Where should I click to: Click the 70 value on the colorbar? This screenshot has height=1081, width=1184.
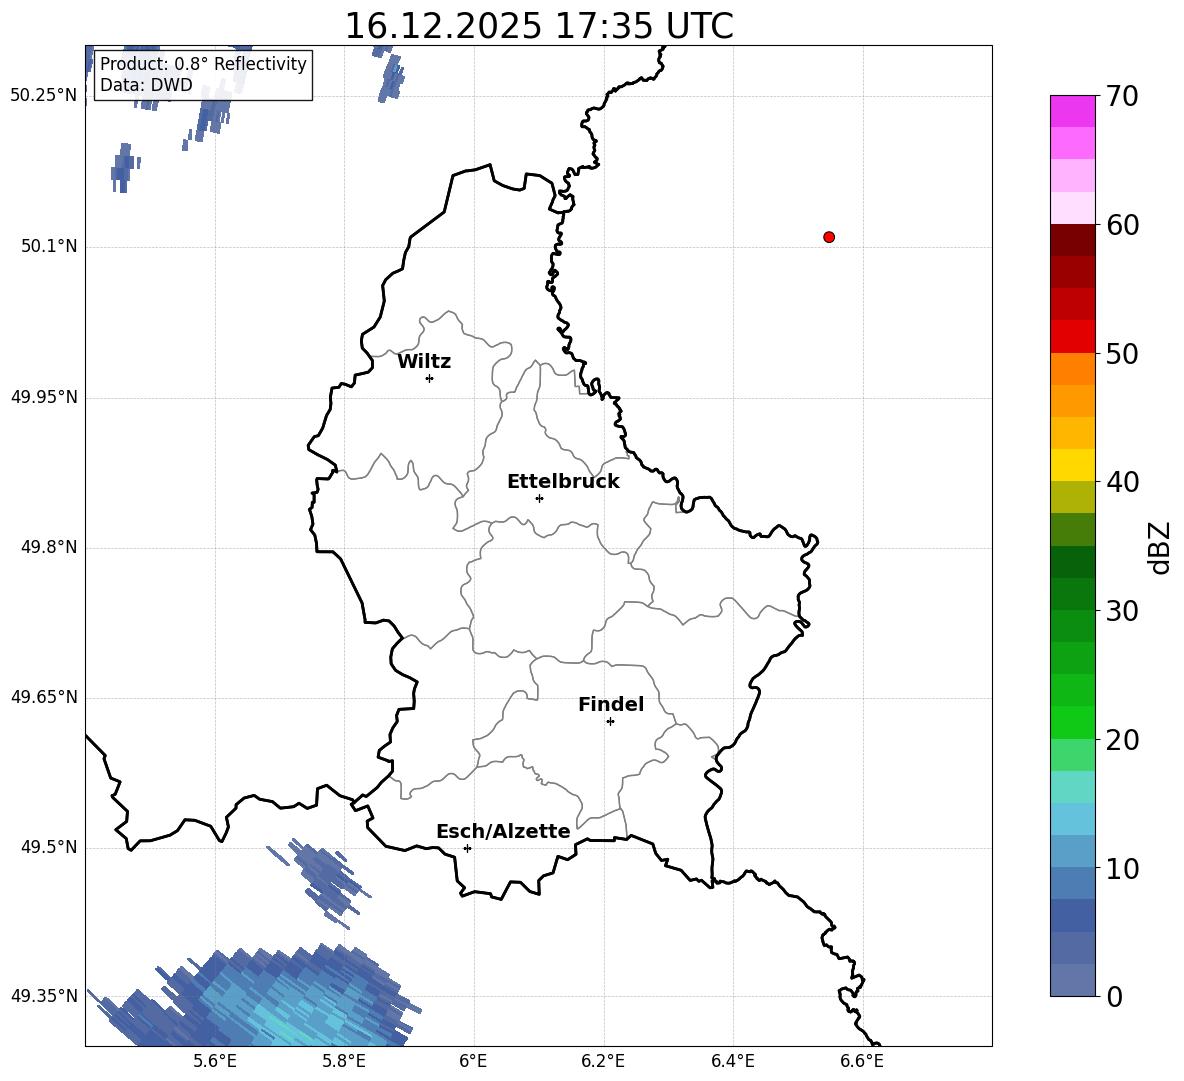(1122, 96)
